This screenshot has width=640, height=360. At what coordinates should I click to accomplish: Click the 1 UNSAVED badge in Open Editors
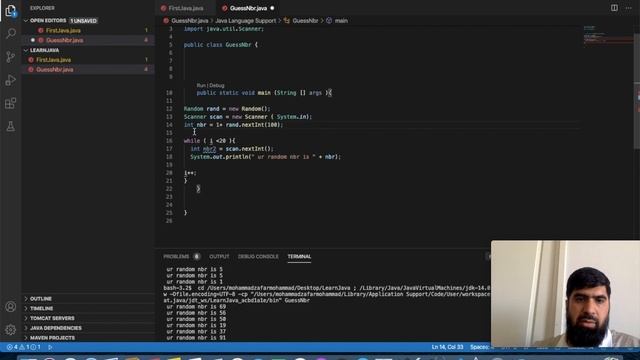click(83, 21)
